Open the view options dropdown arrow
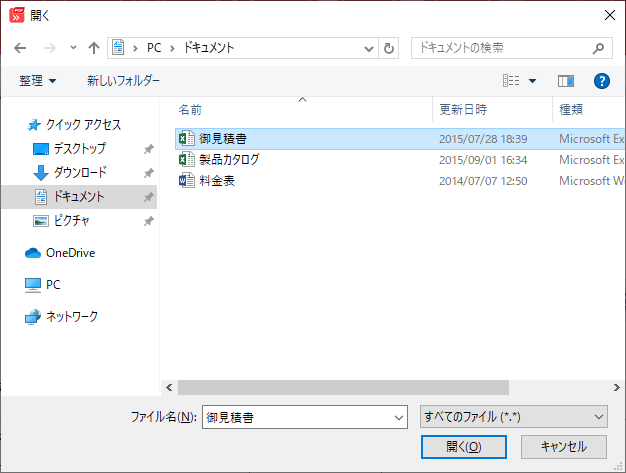The height and width of the screenshot is (473, 626). [532, 81]
